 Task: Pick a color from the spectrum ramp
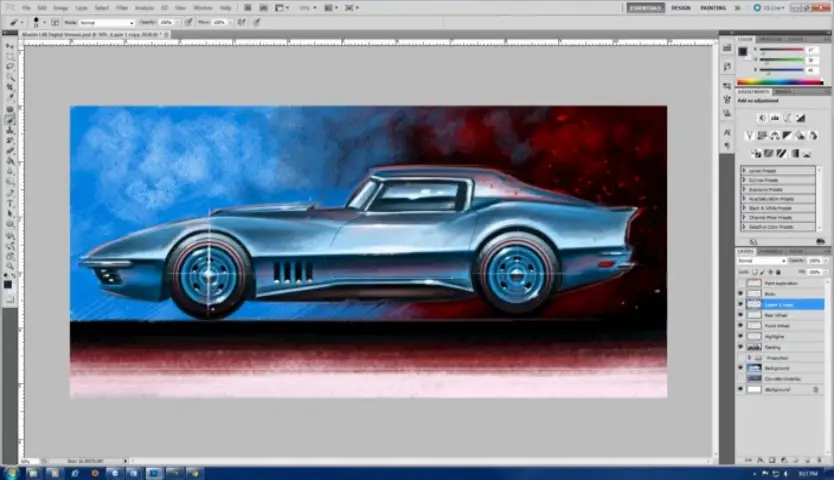(780, 82)
